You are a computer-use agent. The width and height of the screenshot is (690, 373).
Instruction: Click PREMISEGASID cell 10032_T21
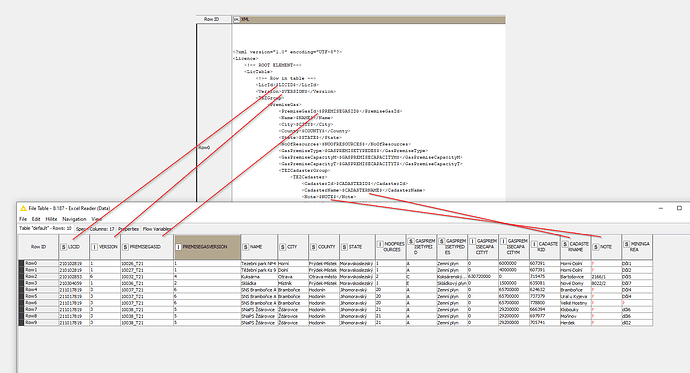point(147,277)
